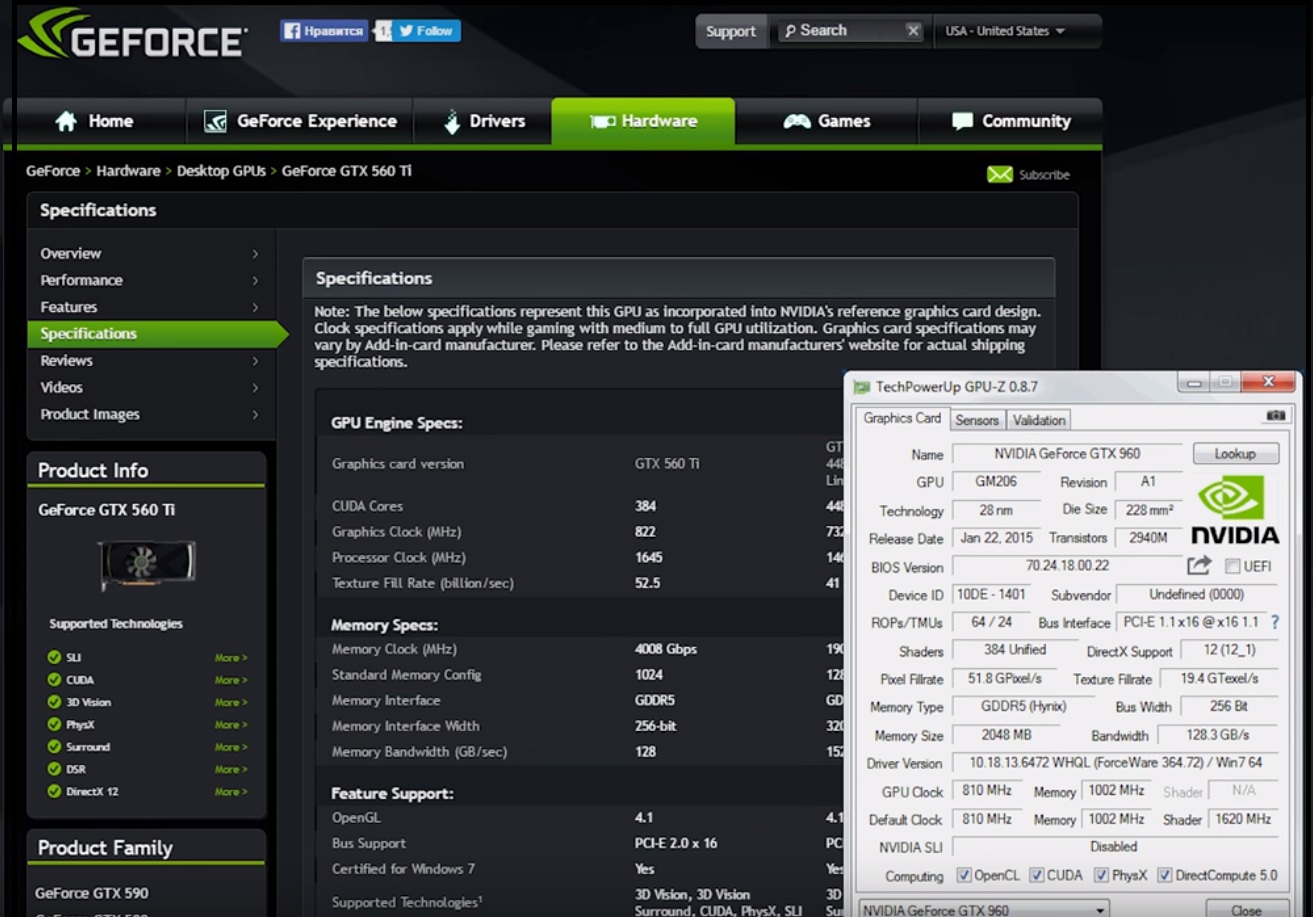1313x917 pixels.
Task: Click the BIOS share/export icon in GPU-Z
Action: pyautogui.click(x=1199, y=566)
